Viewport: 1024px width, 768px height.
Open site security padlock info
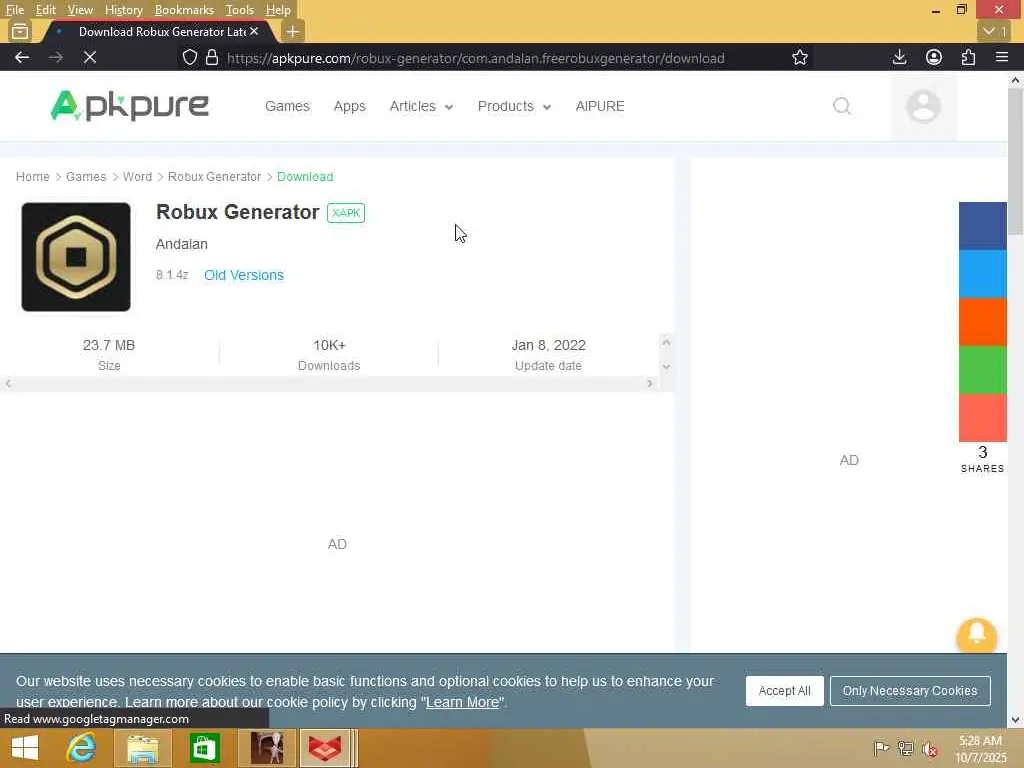click(x=212, y=57)
